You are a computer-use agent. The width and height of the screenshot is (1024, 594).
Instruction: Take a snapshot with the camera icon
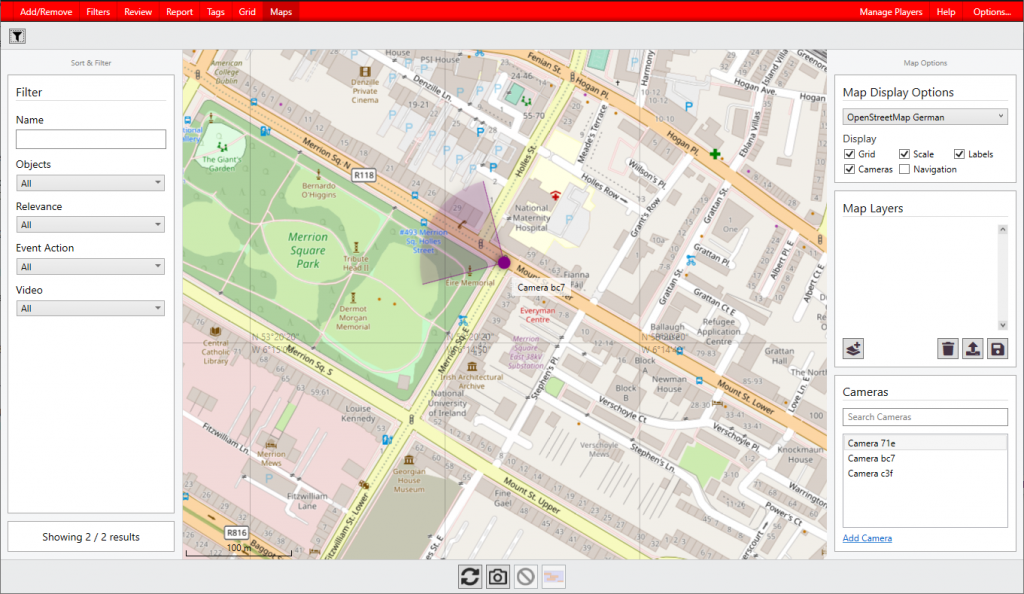point(498,576)
